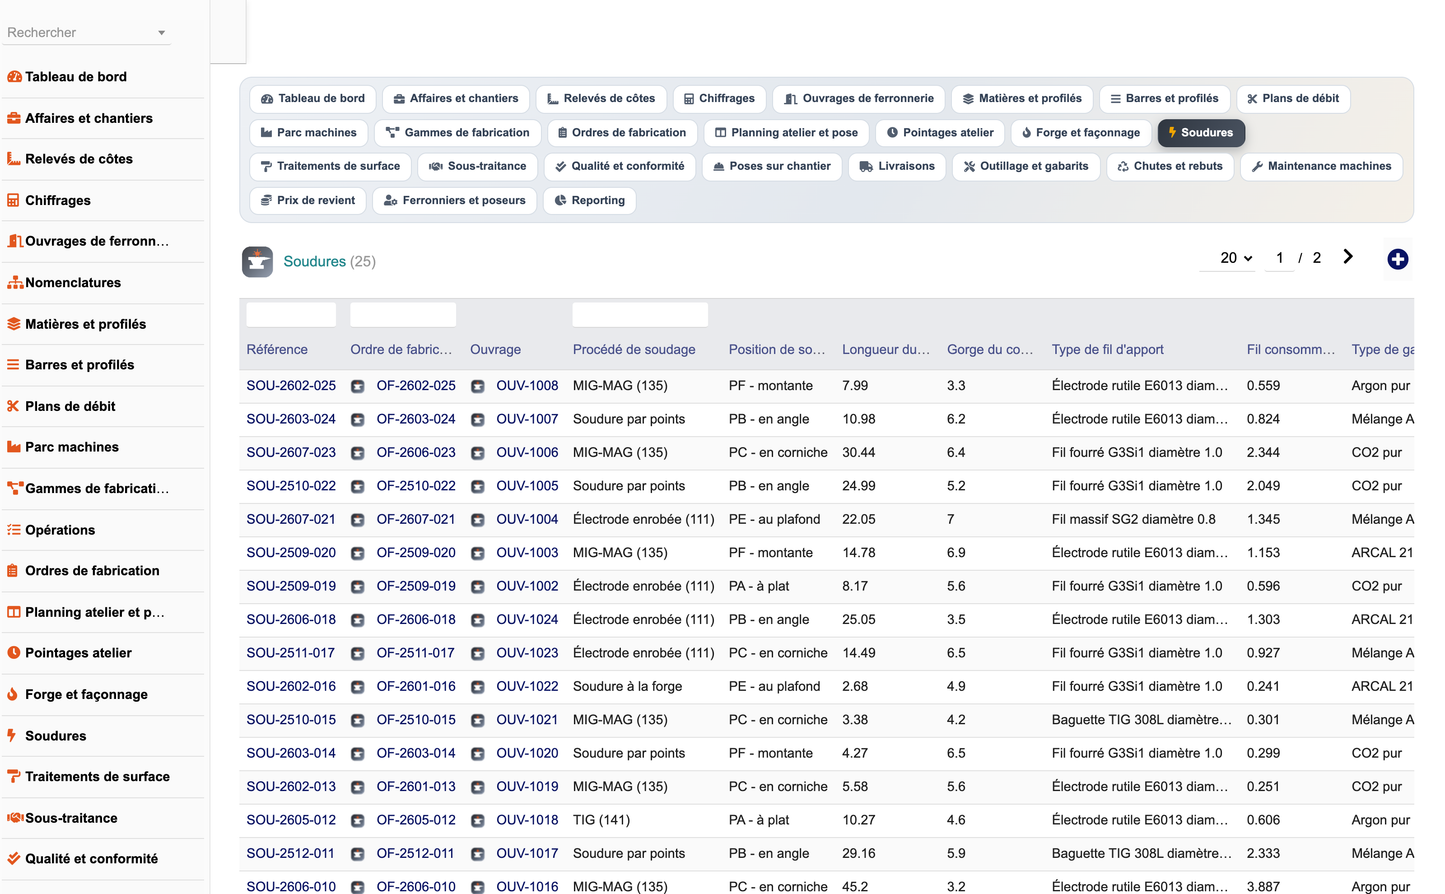Click the 'TIG (141)' procédé cell
The height and width of the screenshot is (894, 1445).
coord(601,820)
